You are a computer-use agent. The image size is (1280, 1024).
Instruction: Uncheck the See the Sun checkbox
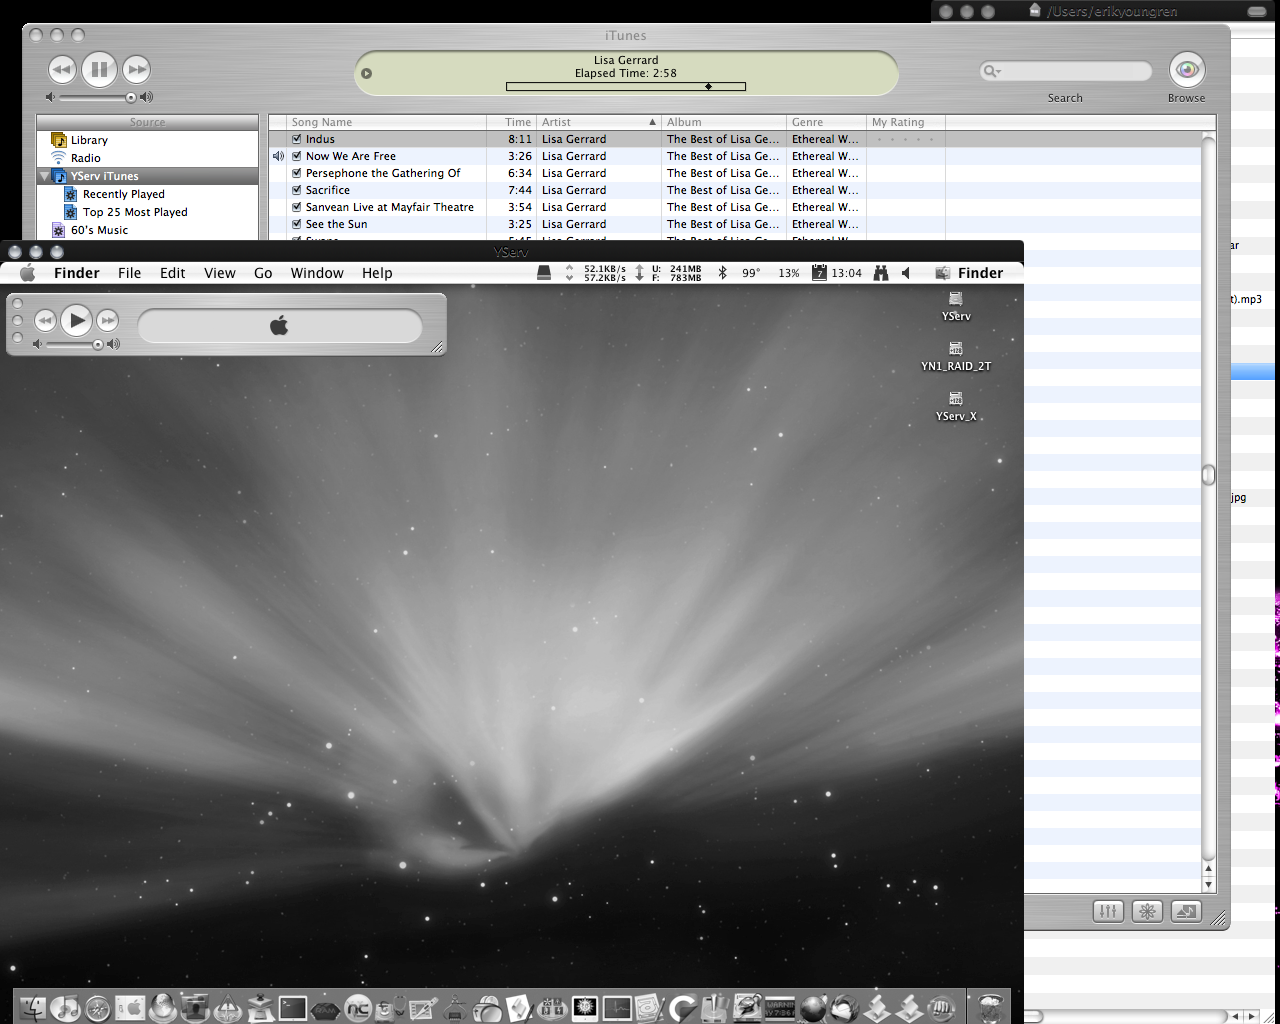[x=297, y=224]
